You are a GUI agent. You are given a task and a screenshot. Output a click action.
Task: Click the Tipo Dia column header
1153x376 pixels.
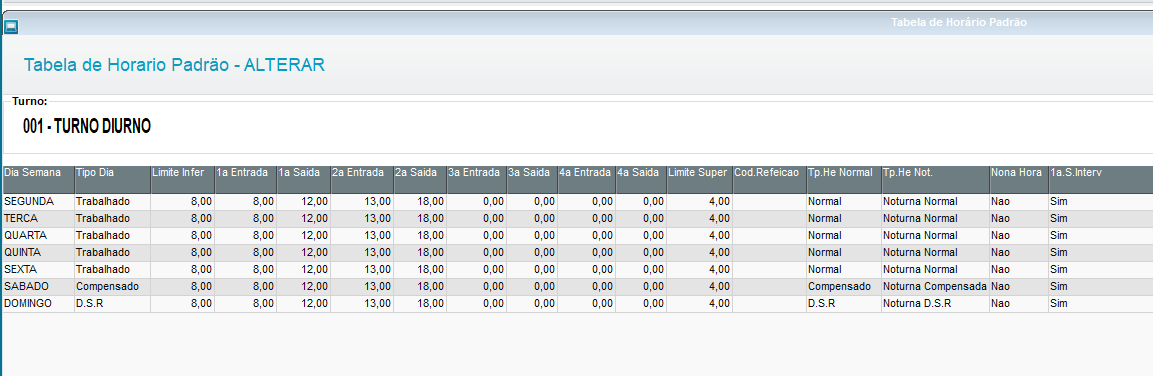[113, 180]
